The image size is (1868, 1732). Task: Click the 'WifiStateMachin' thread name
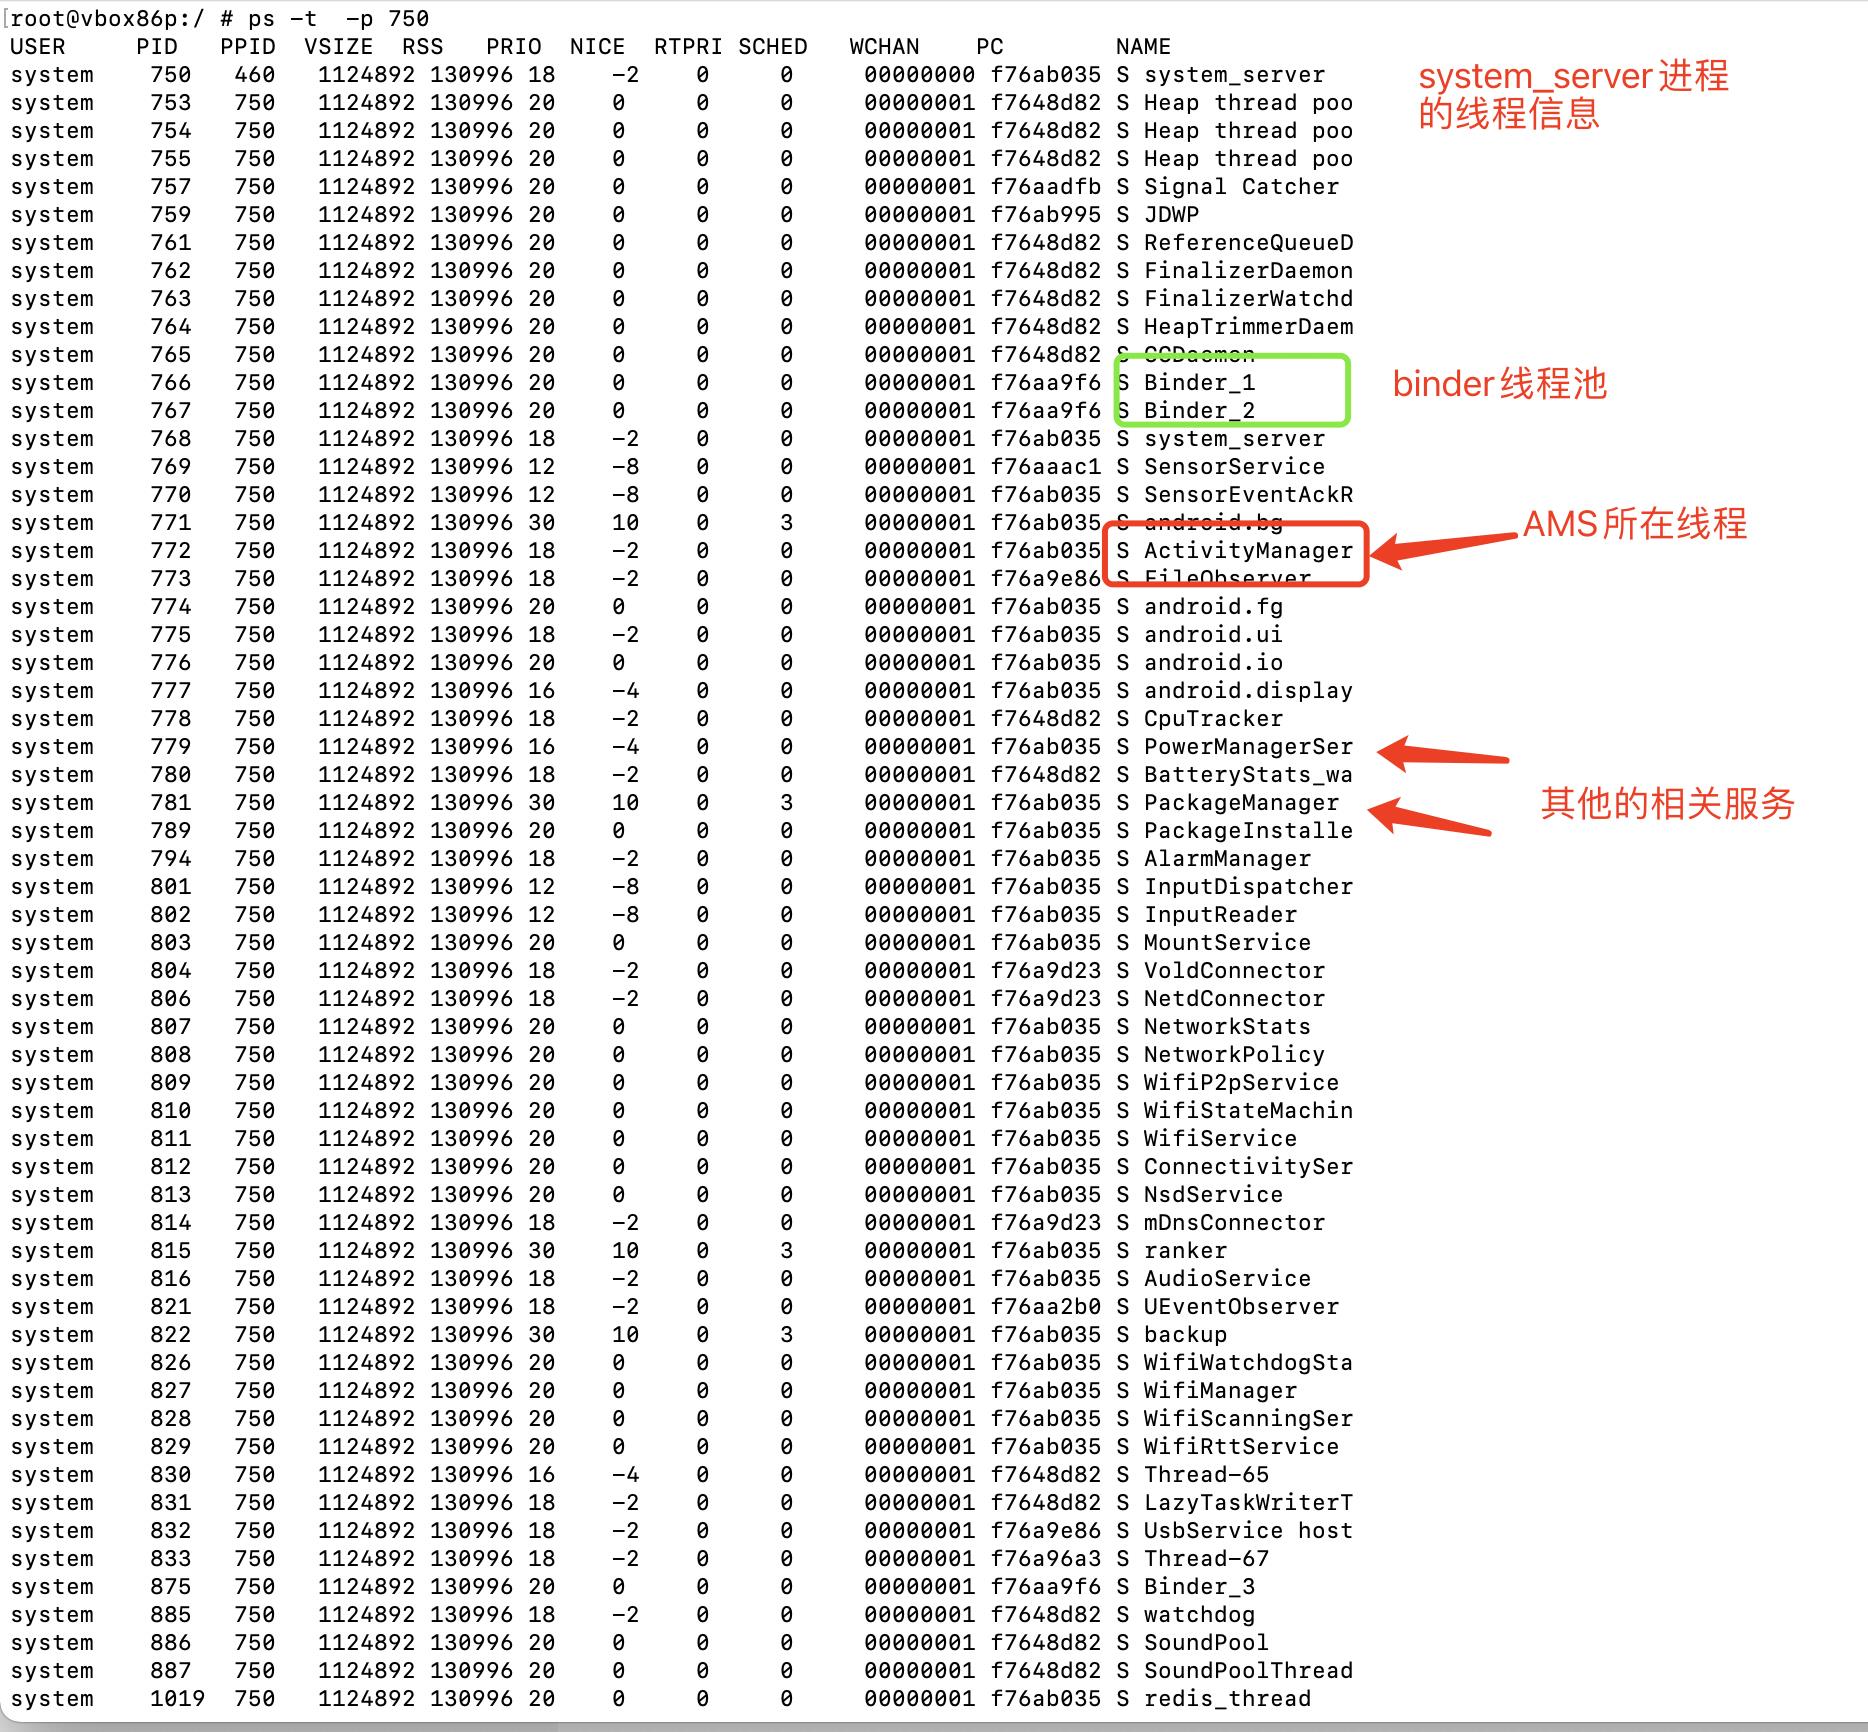(x=1248, y=1110)
